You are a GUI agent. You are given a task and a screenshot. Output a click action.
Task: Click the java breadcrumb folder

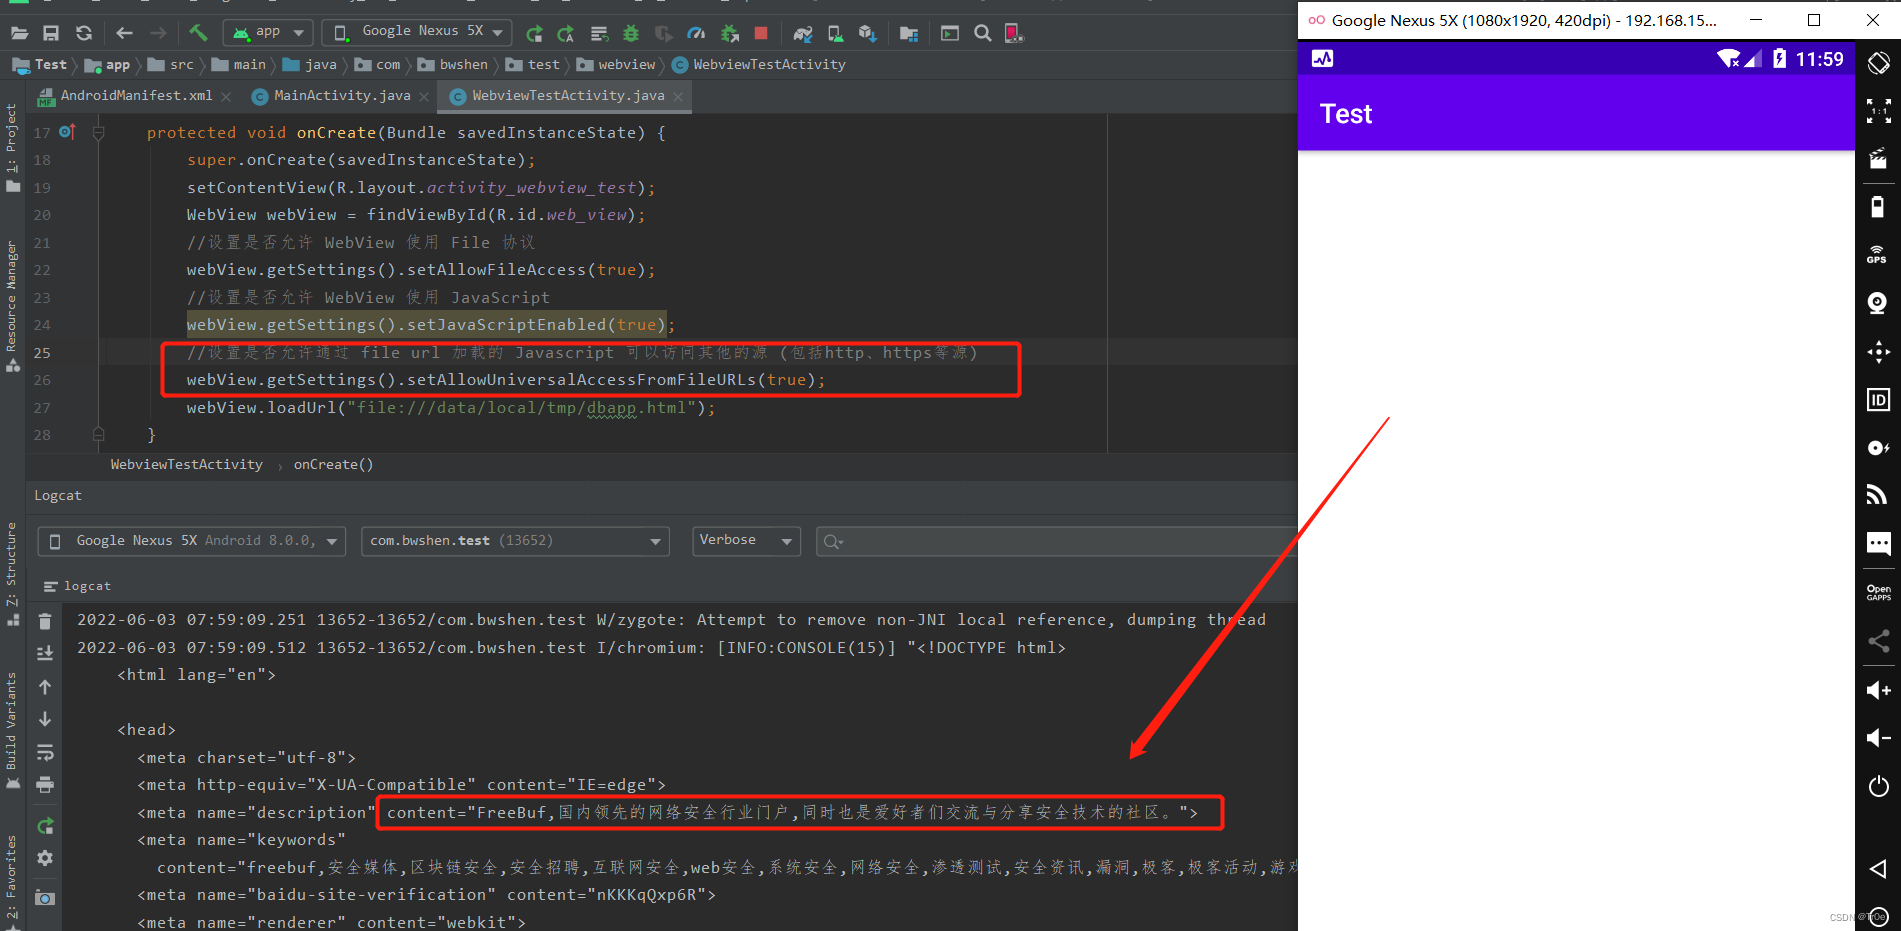pyautogui.click(x=310, y=65)
